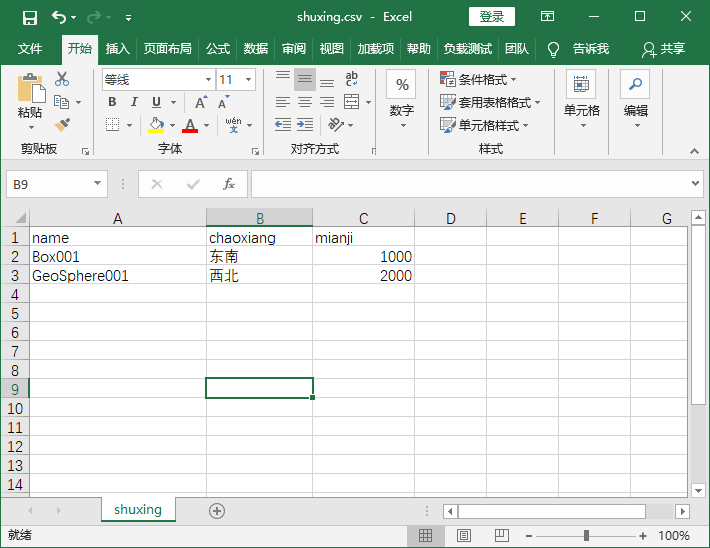
Task: Select cell containing GeoSphere001
Action: (x=118, y=275)
